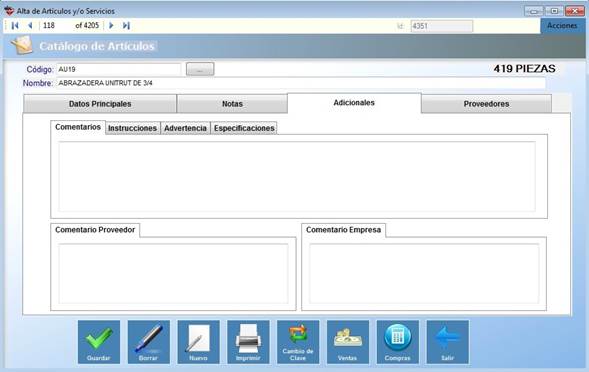Exit using the Salir arrow button
Viewport: 589px width, 372px height.
[447, 342]
